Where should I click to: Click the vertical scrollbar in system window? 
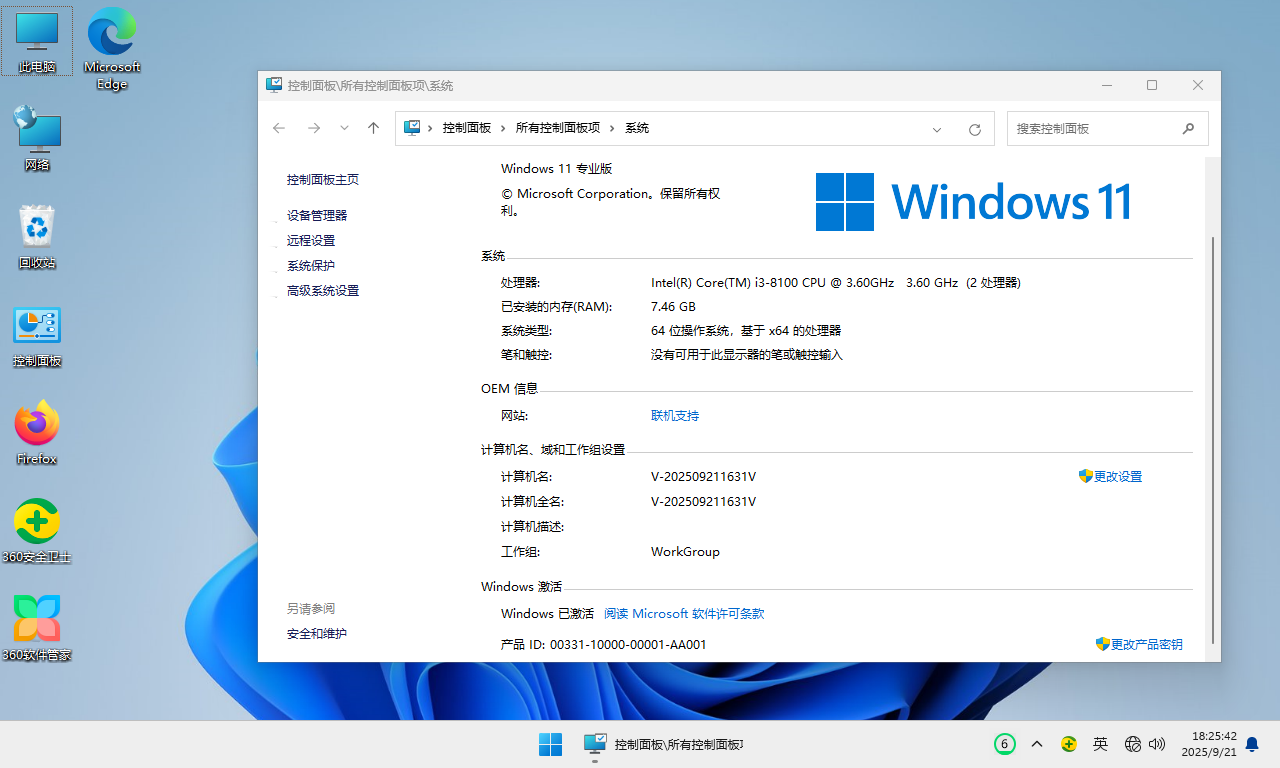1212,440
